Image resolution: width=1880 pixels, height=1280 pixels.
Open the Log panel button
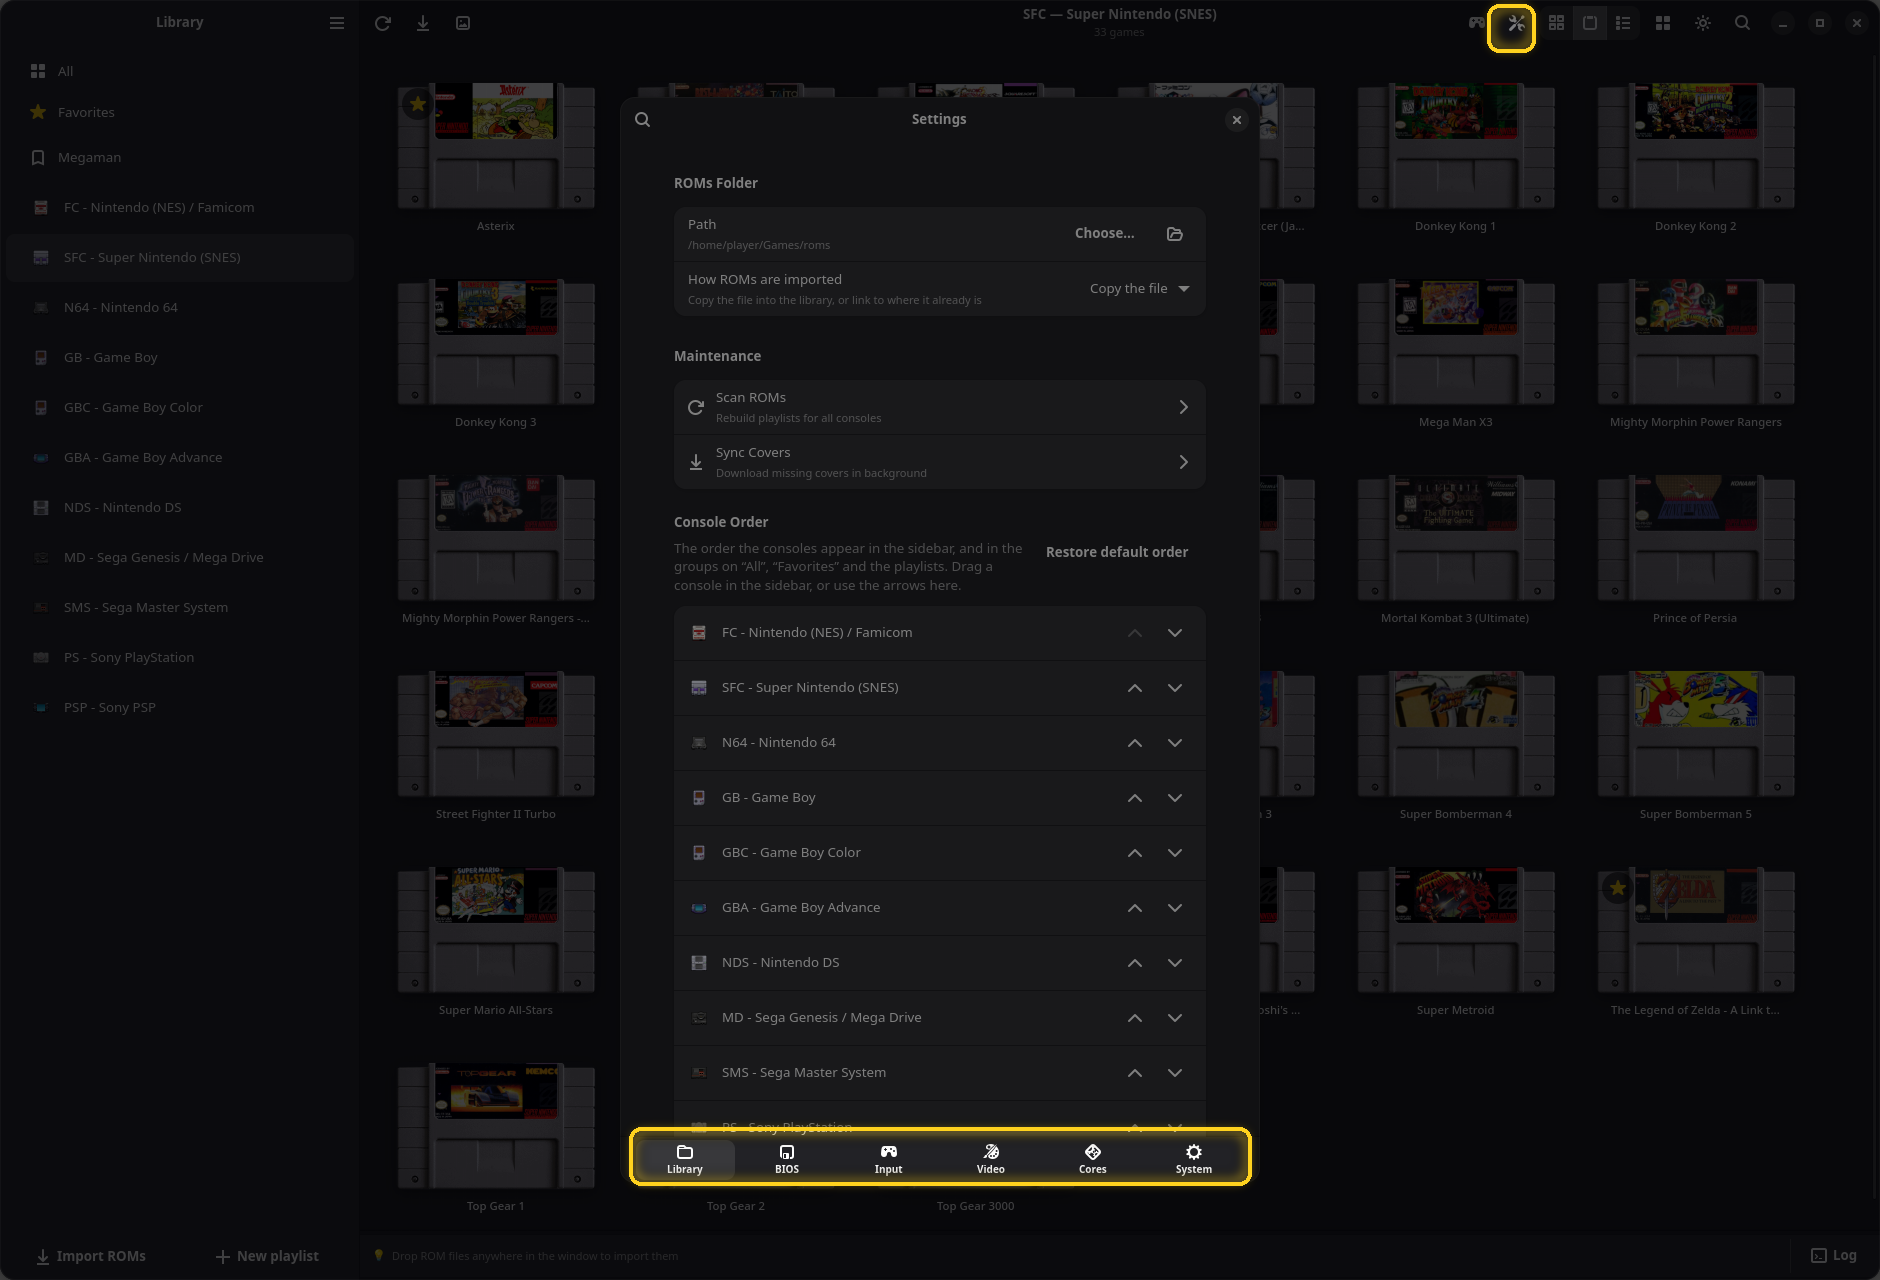click(x=1834, y=1256)
